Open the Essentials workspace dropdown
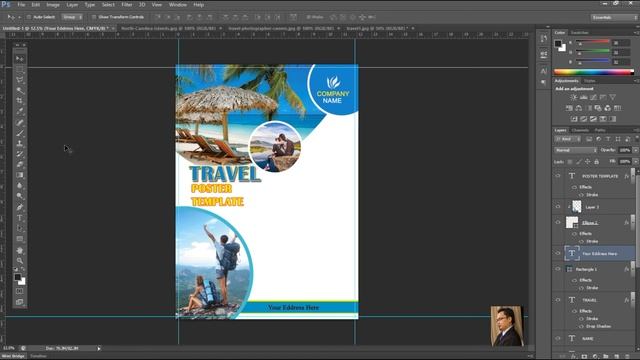Screen dimensions: 640x360 pos(613,18)
